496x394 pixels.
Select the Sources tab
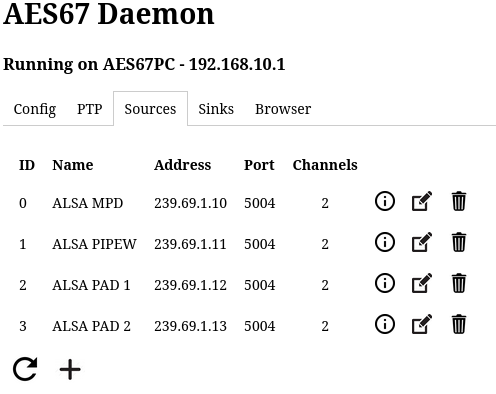coord(150,109)
